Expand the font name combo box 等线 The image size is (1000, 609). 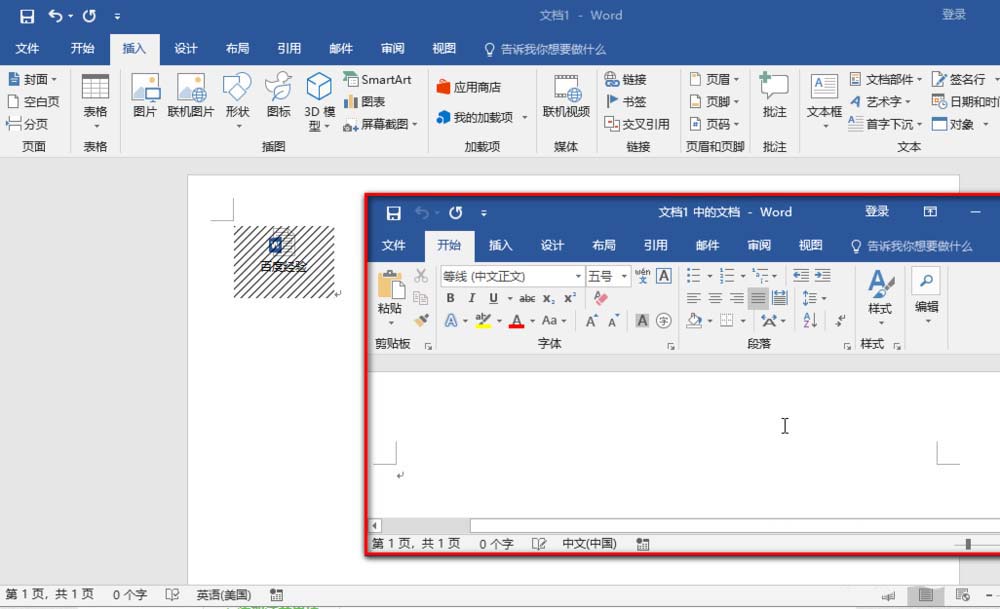coord(578,276)
